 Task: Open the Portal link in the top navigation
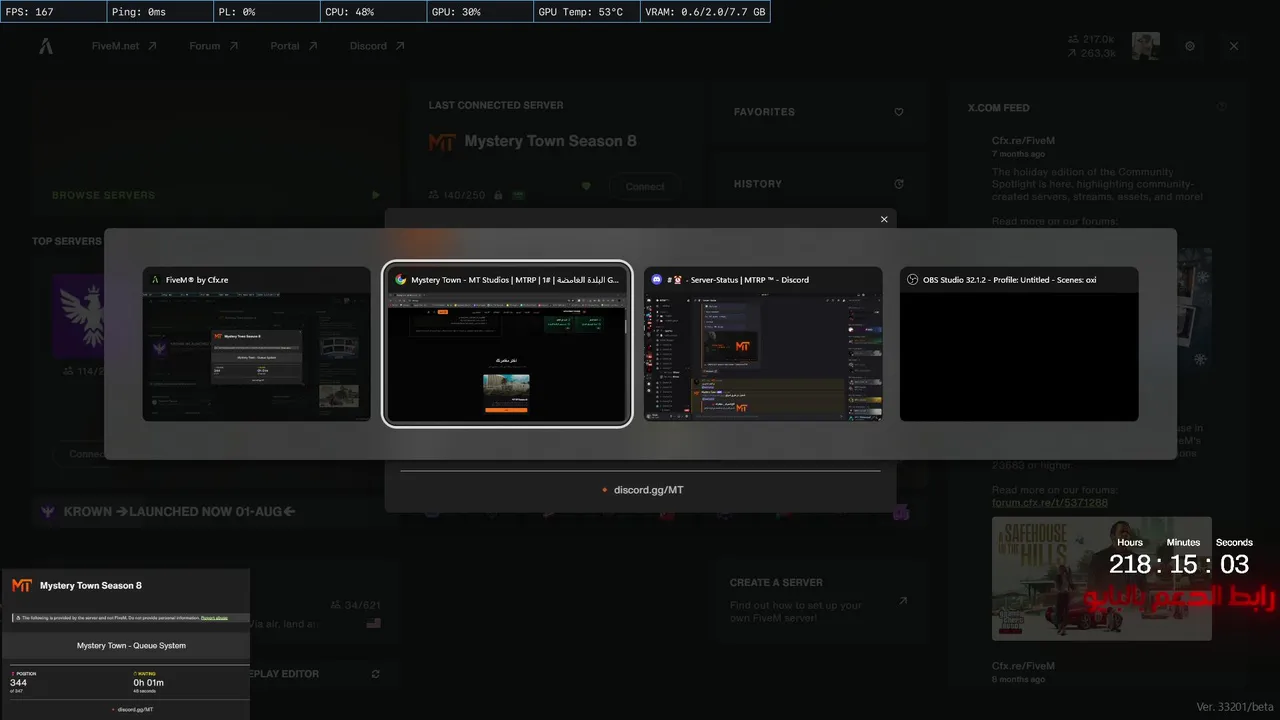click(294, 46)
